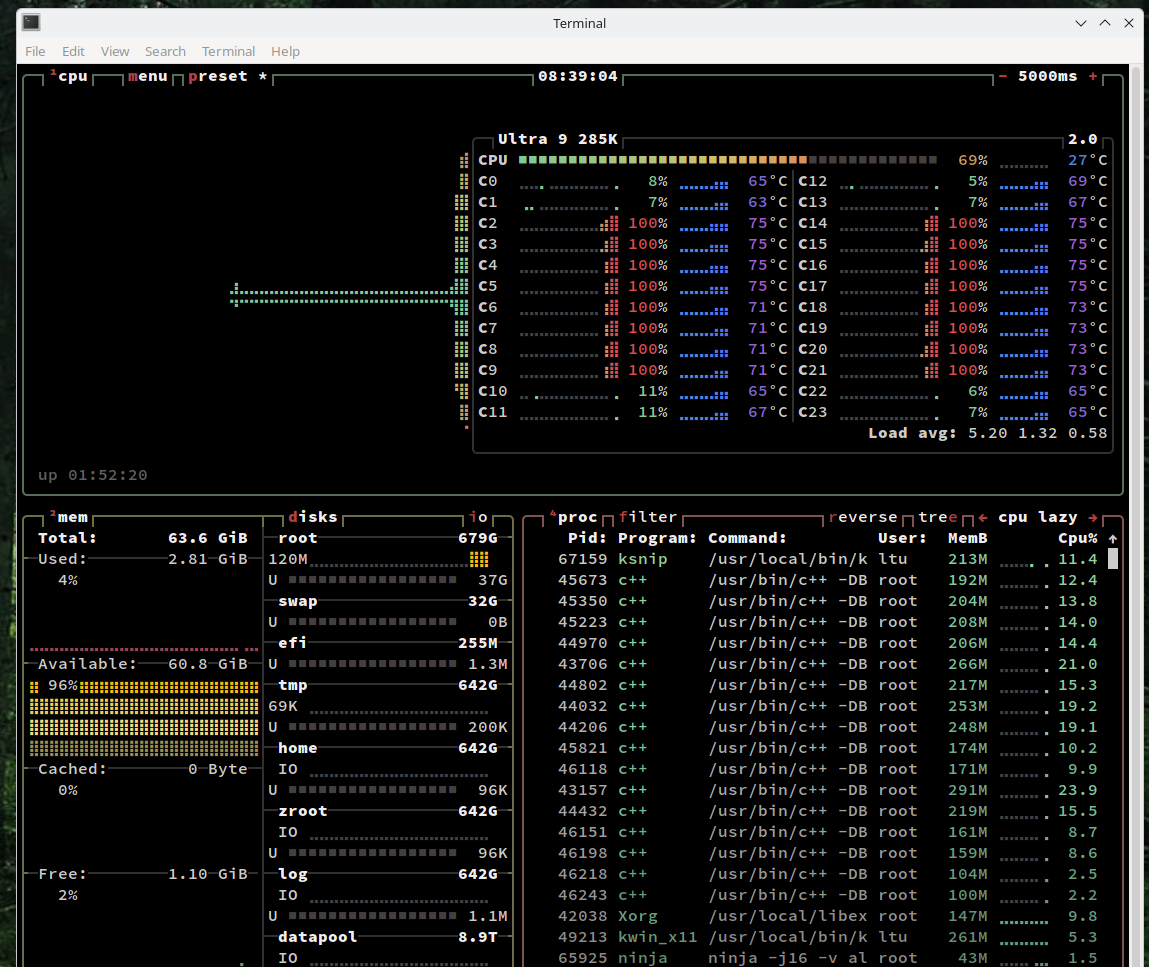Click the process list scroll-up arrow
Viewport: 1149px width, 967px height.
click(1113, 538)
